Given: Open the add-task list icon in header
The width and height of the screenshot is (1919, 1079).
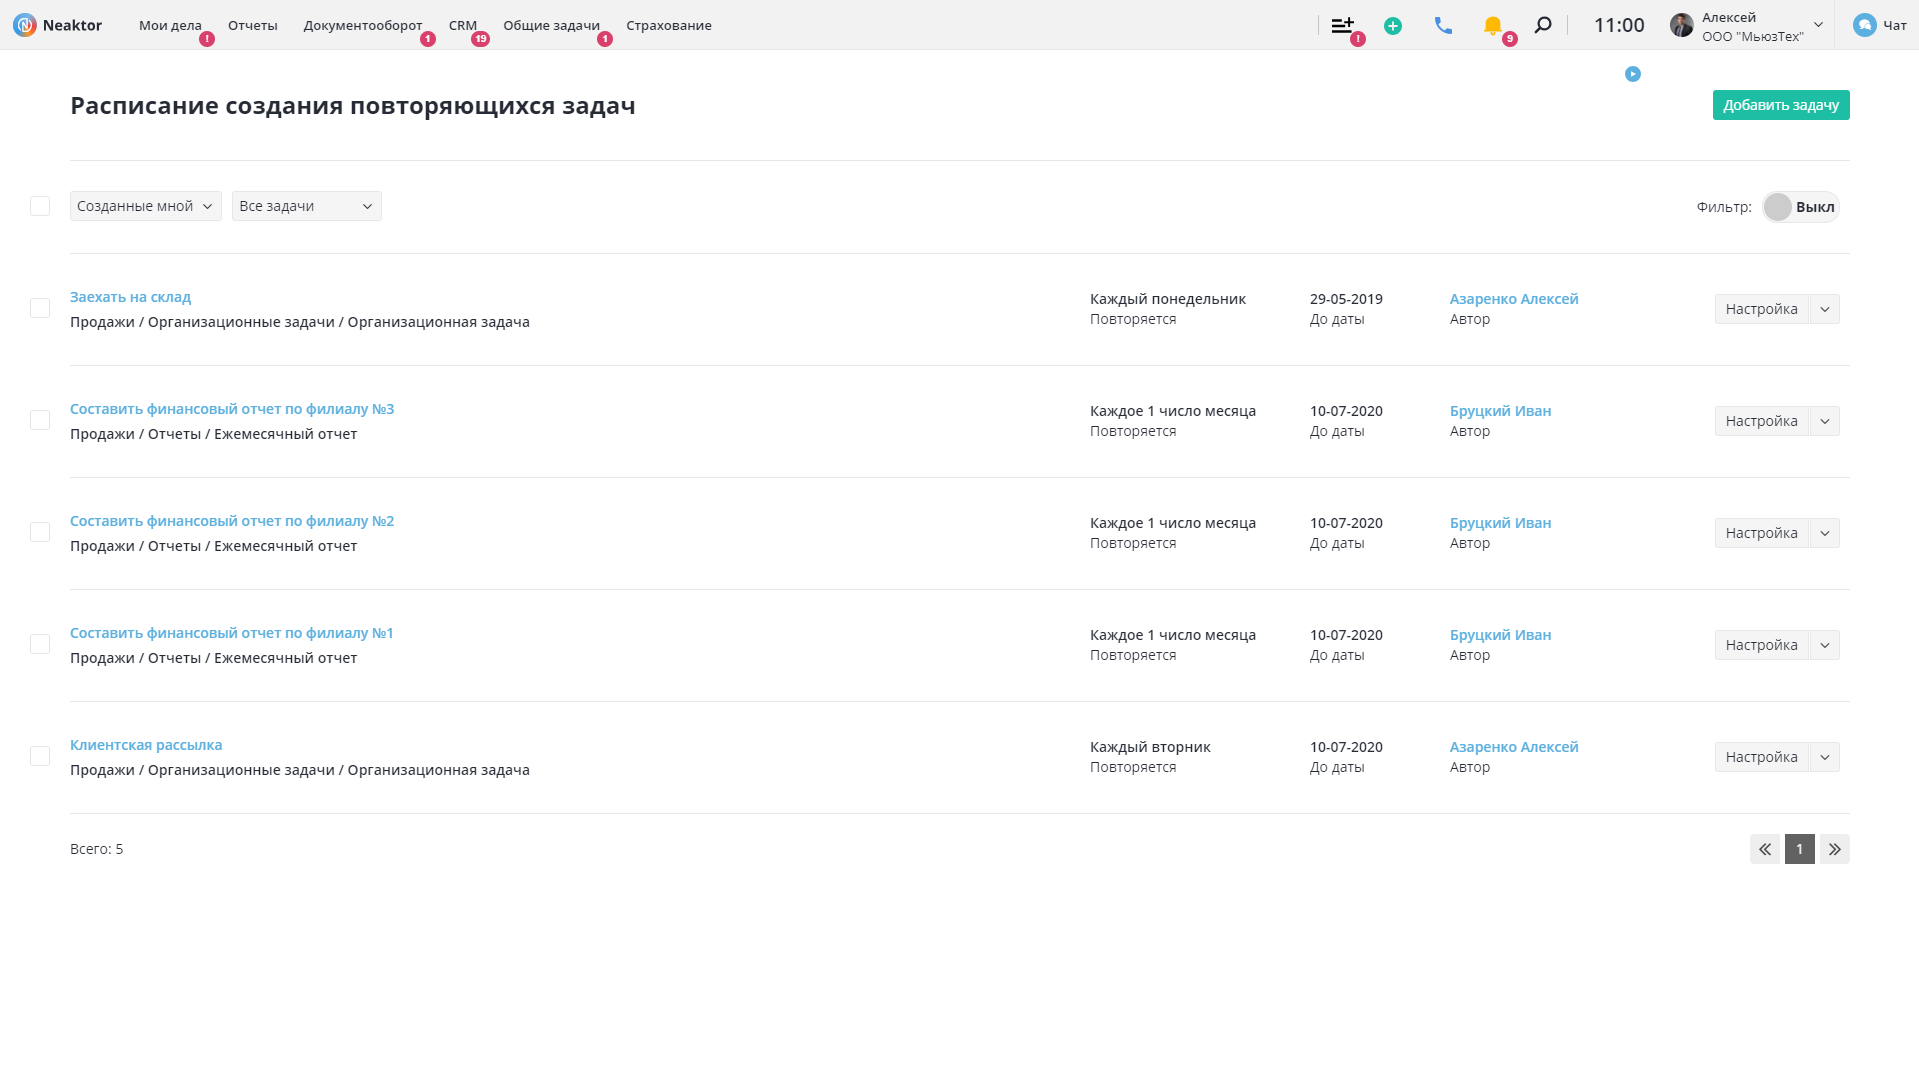Looking at the screenshot, I should pyautogui.click(x=1342, y=25).
